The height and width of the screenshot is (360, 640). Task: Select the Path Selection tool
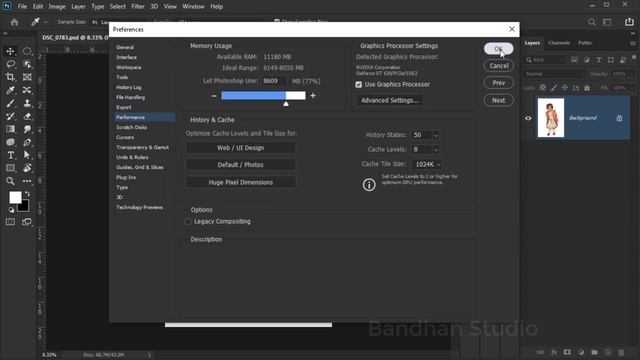click(27, 156)
